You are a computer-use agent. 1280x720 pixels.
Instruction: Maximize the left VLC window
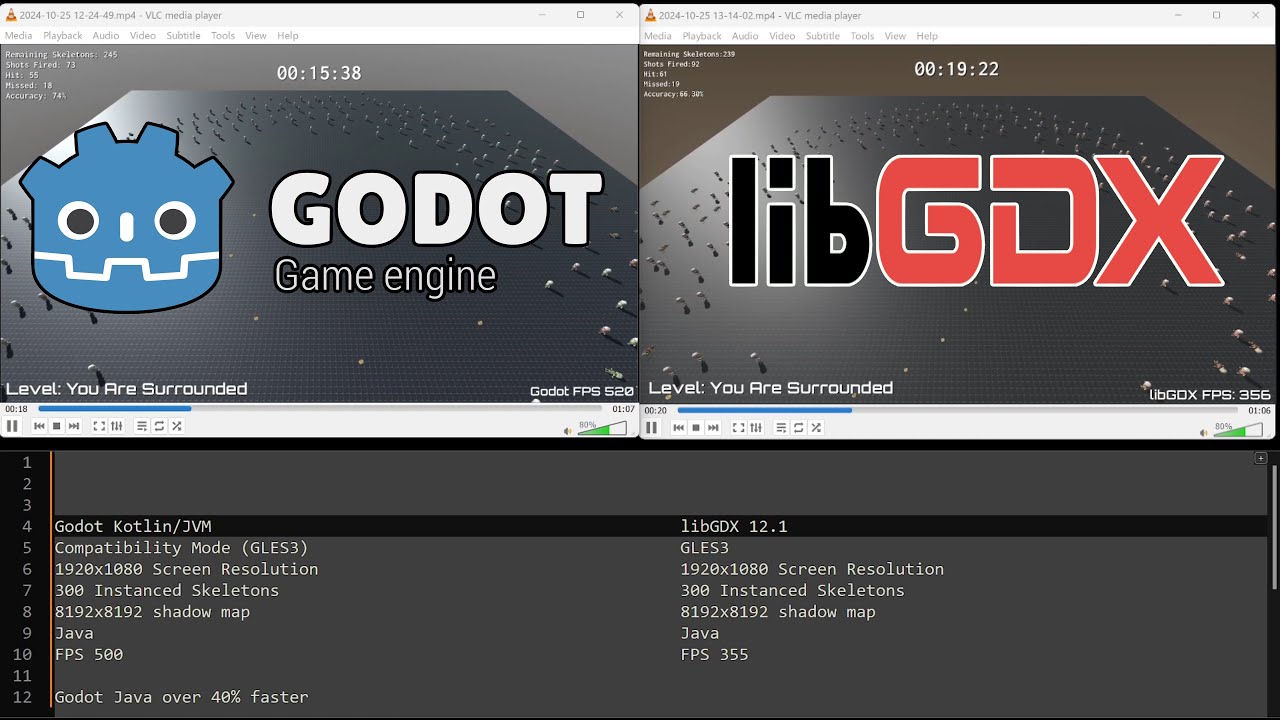pos(580,15)
